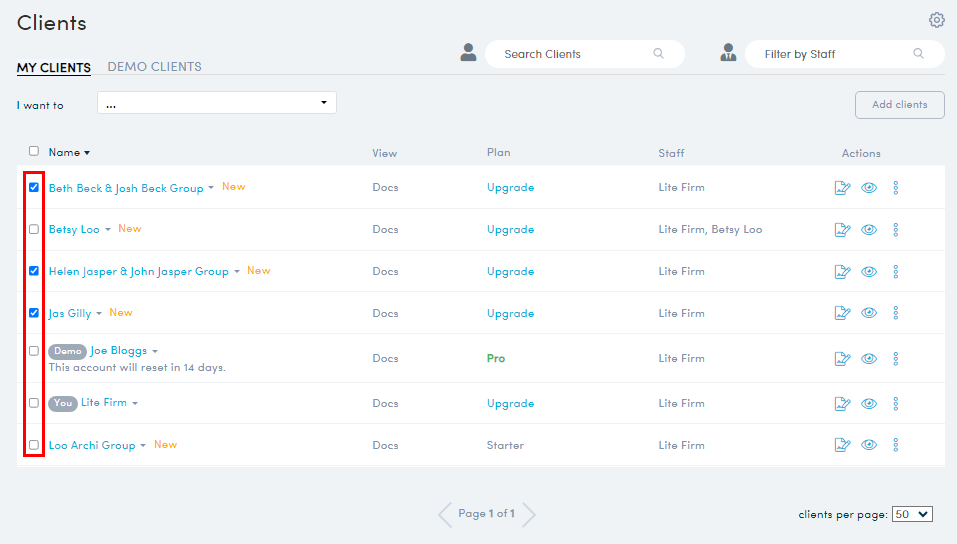Image resolution: width=957 pixels, height=544 pixels.
Task: Click eye view icon for Betsy Loo row
Action: point(869,230)
